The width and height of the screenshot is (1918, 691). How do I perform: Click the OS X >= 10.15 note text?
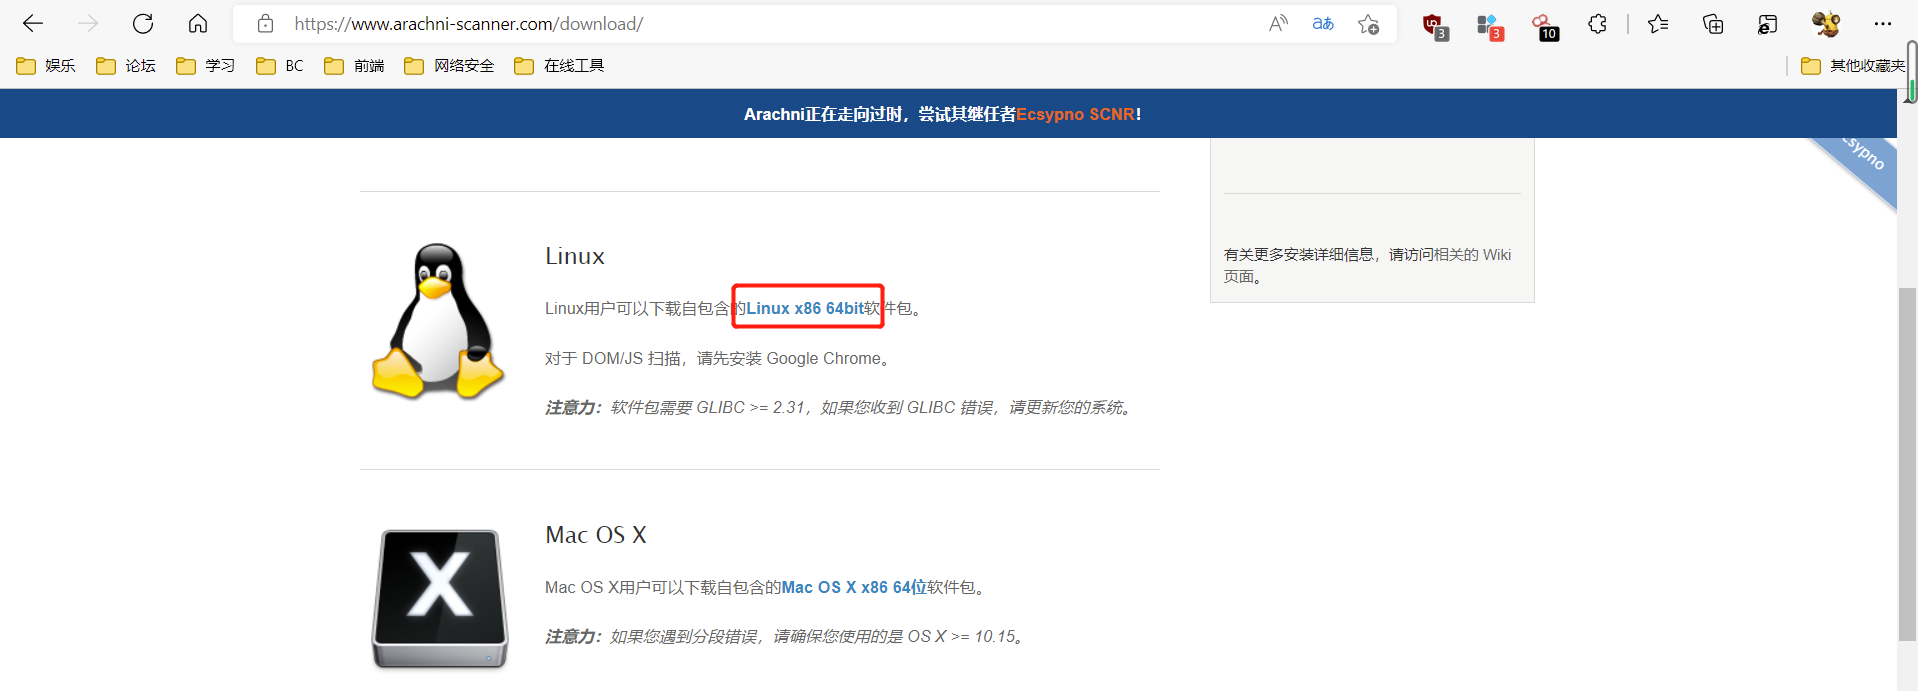pyautogui.click(x=786, y=636)
